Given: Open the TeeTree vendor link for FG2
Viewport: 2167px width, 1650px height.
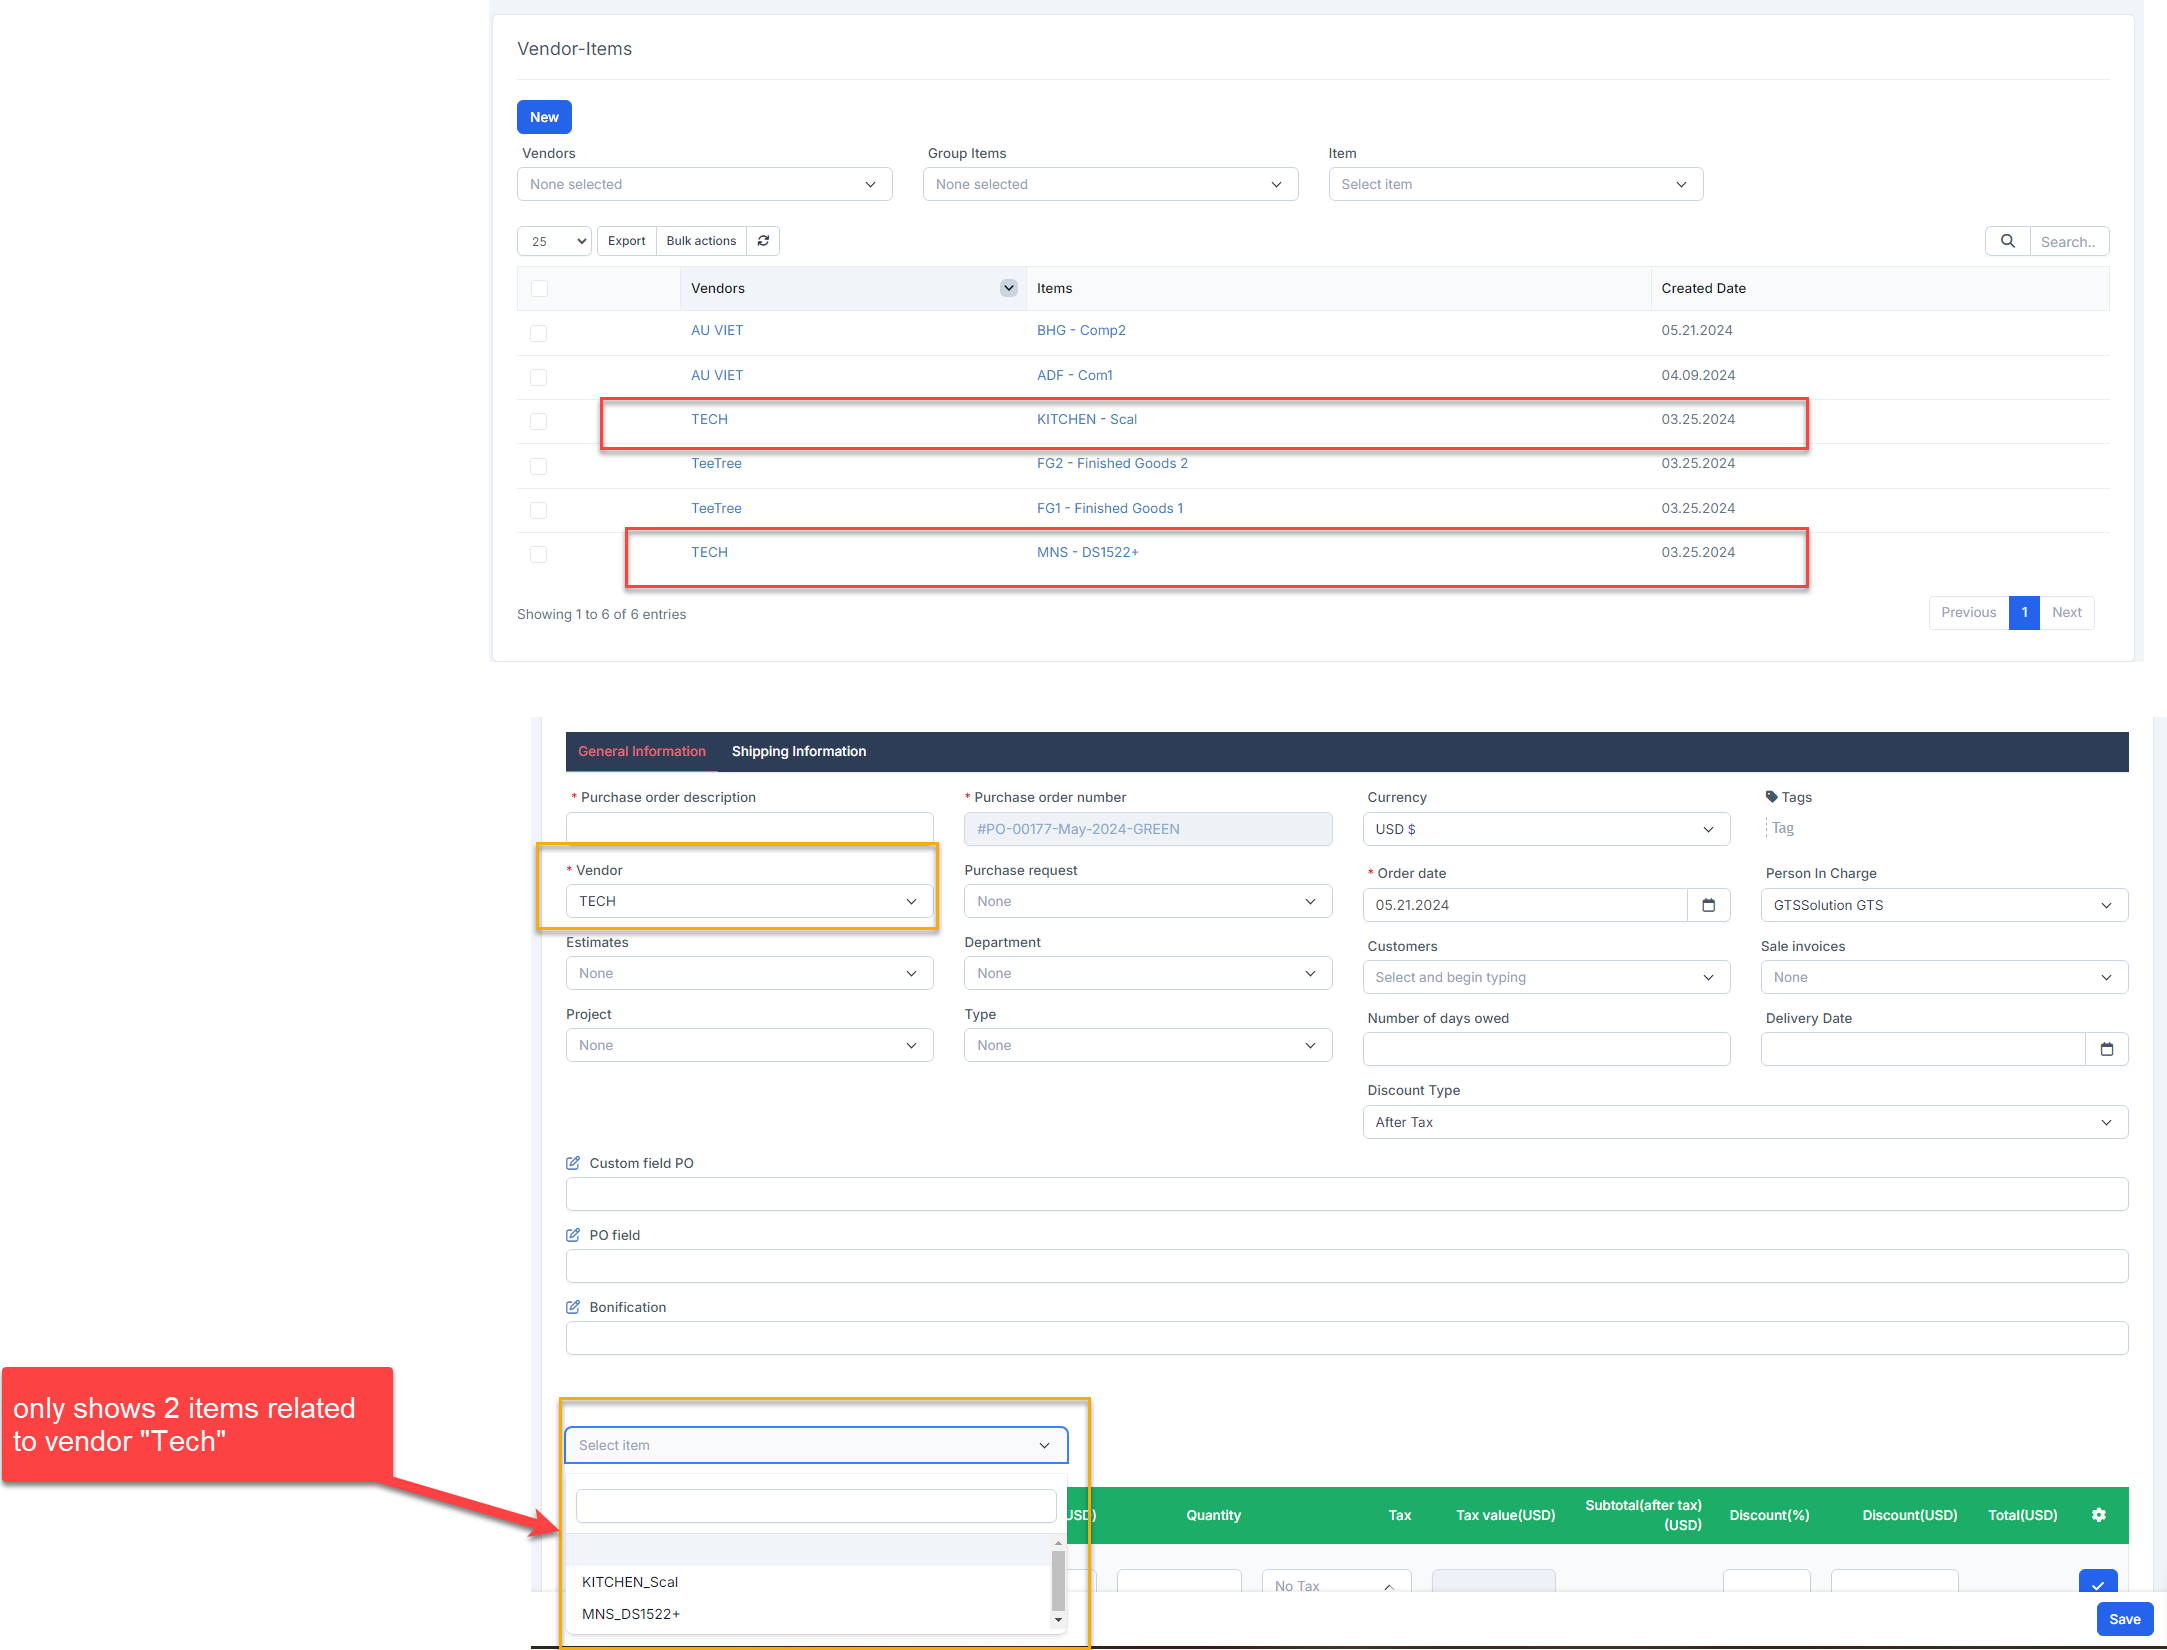Looking at the screenshot, I should tap(716, 463).
